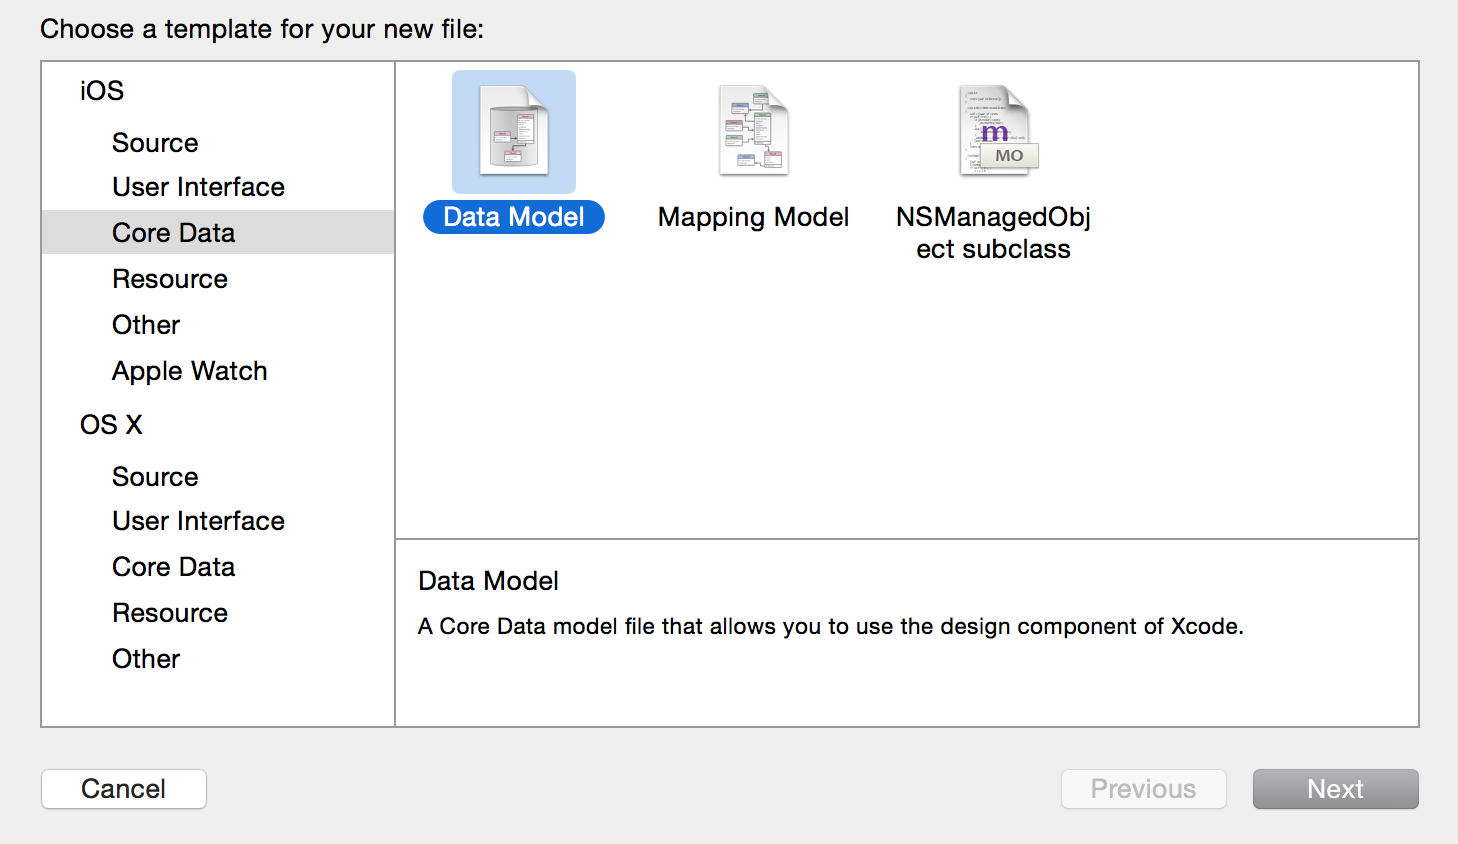This screenshot has height=844, width=1458.
Task: Click the NSManagedObject subclass name label
Action: coord(993,233)
